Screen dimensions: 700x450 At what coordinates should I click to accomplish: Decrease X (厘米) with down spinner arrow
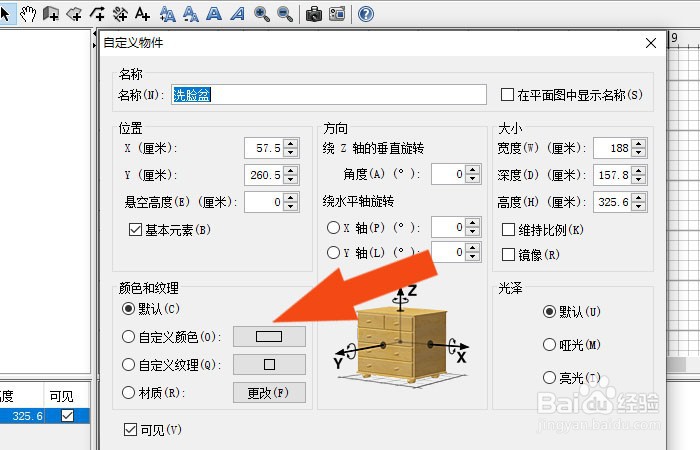click(291, 153)
